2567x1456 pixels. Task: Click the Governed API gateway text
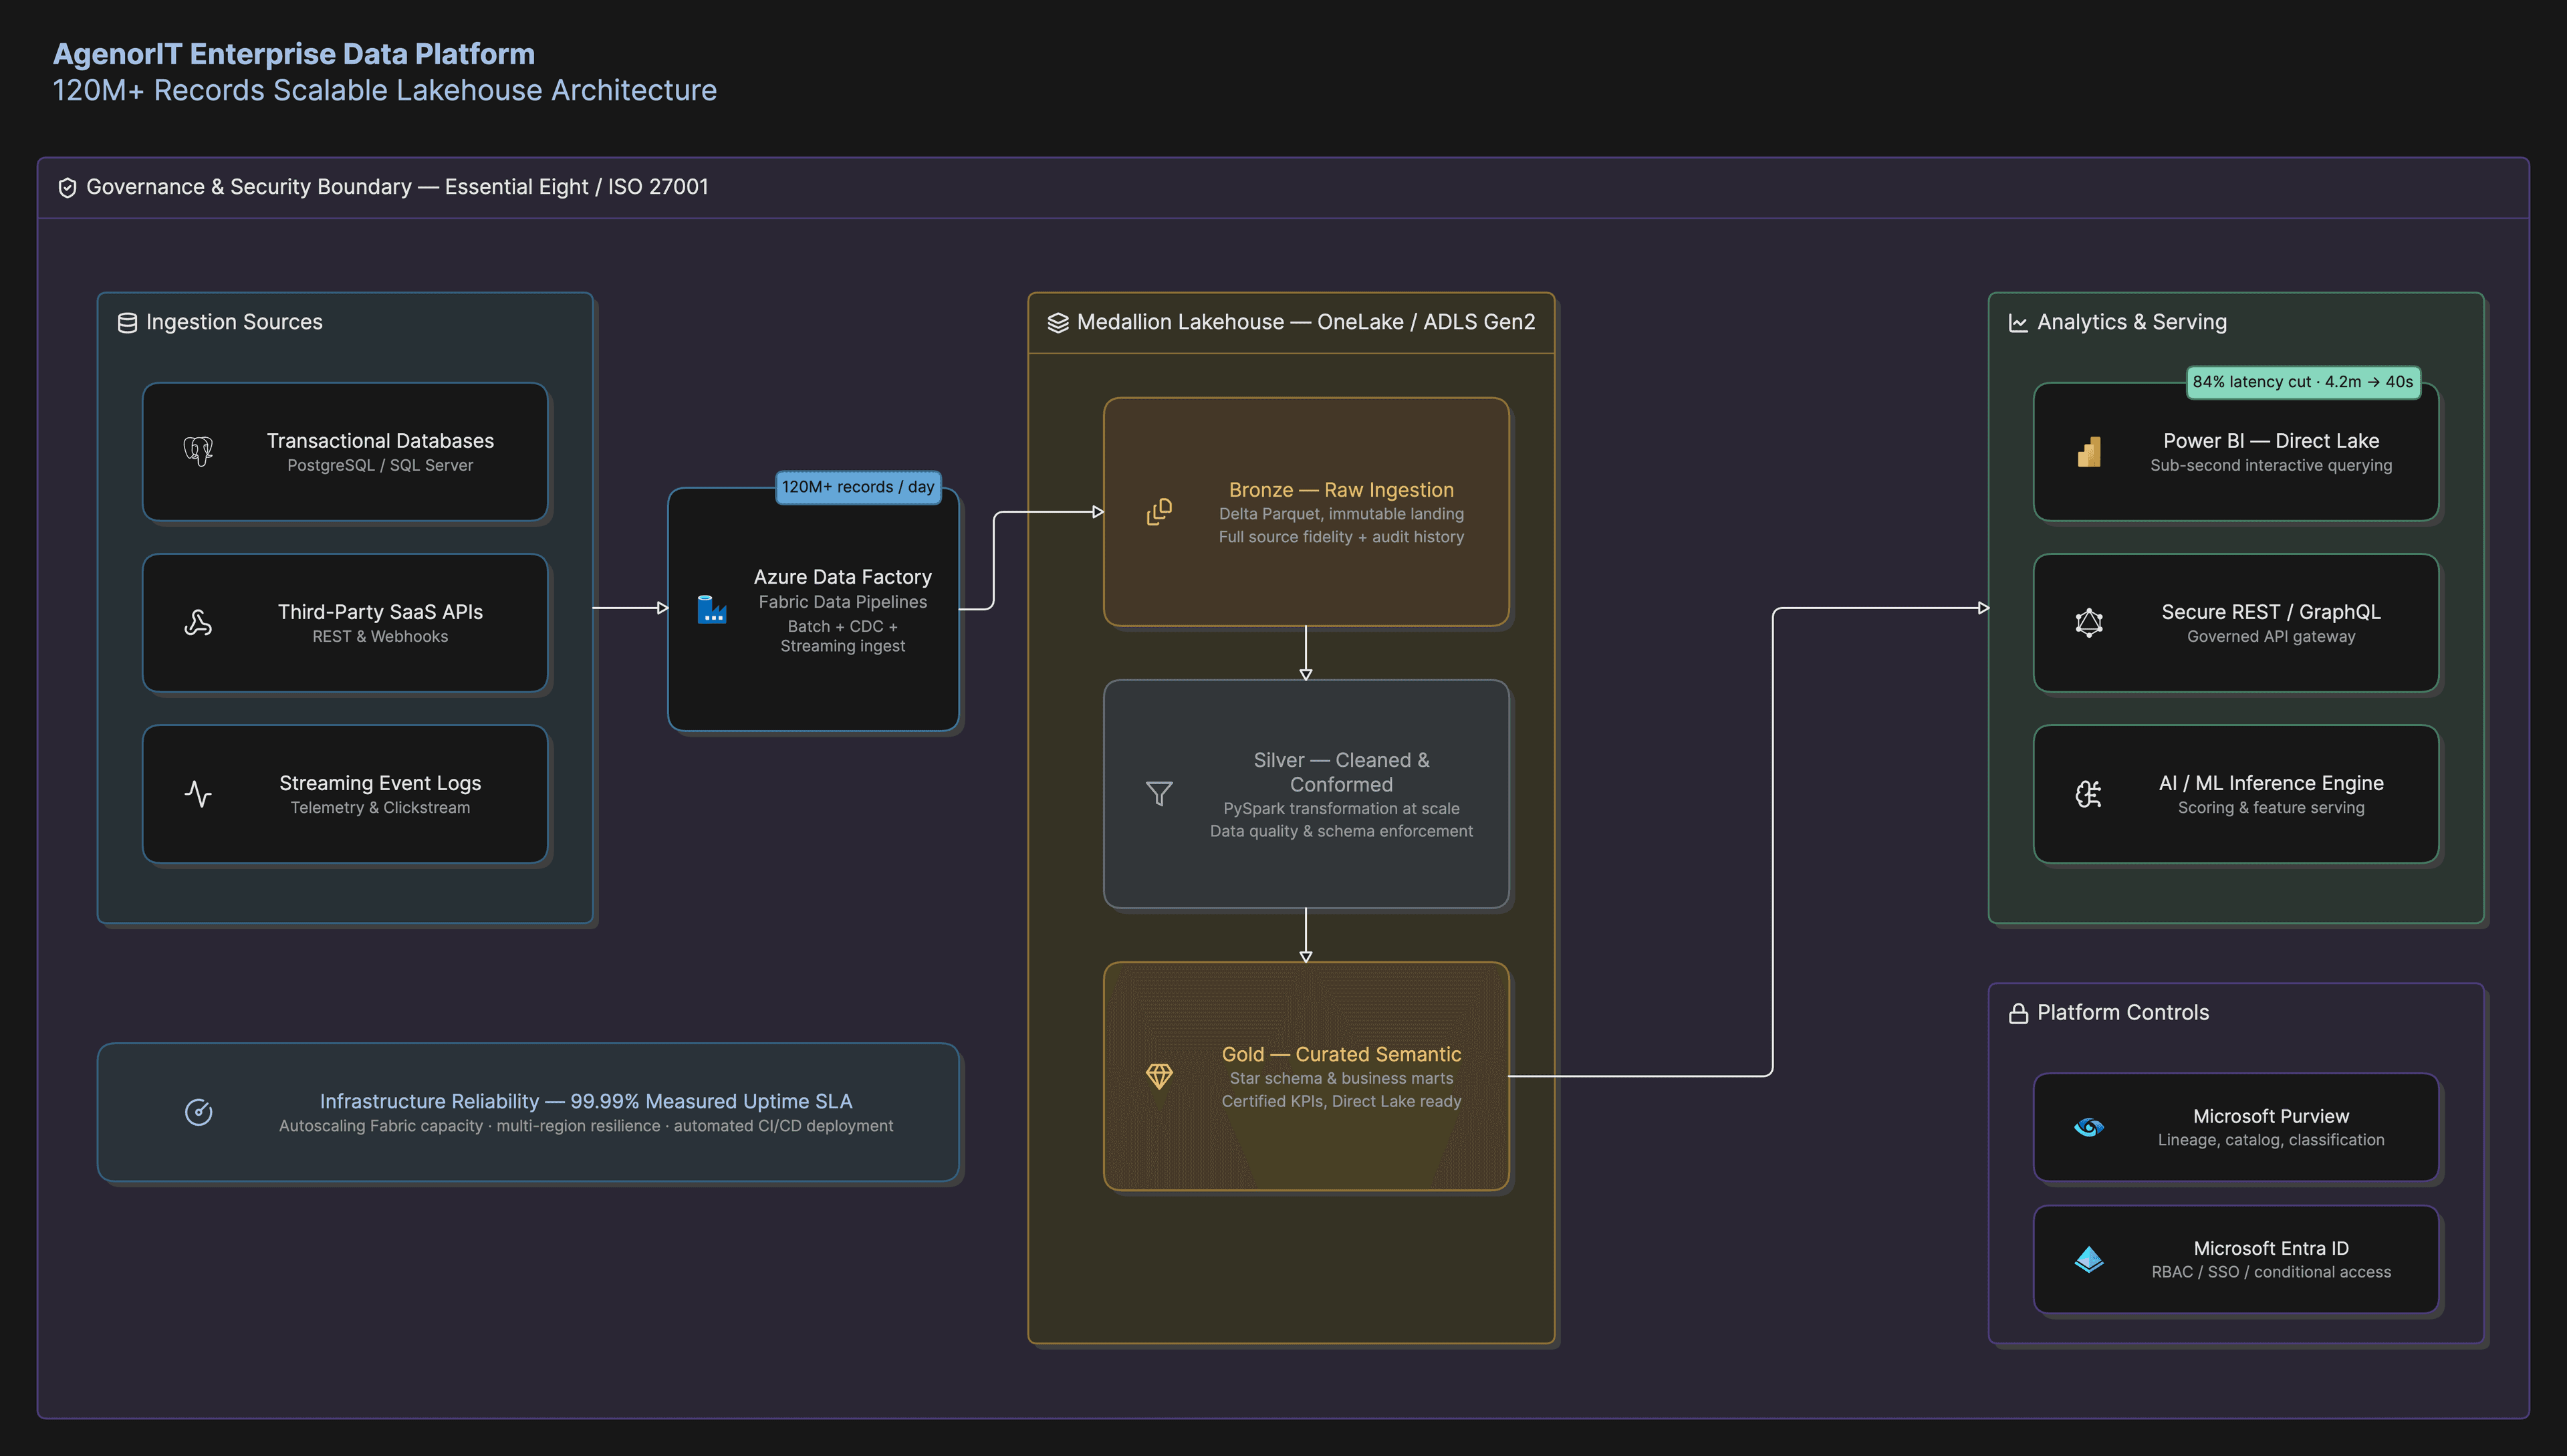coord(2271,637)
